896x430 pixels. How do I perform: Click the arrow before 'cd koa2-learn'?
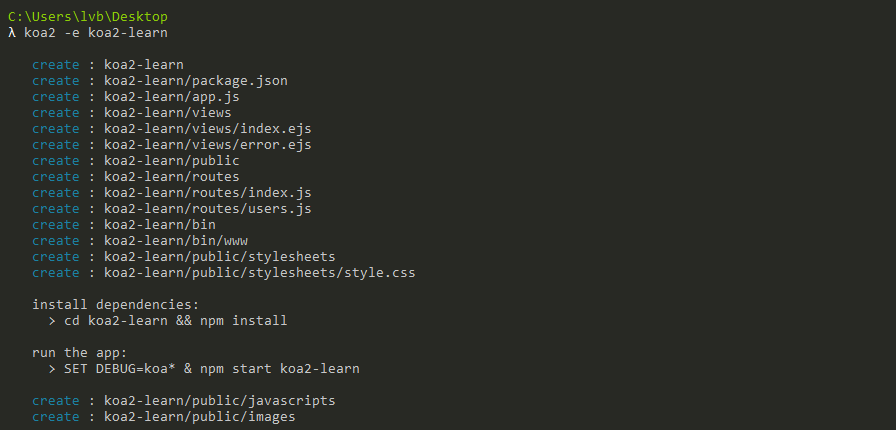[x=52, y=321]
